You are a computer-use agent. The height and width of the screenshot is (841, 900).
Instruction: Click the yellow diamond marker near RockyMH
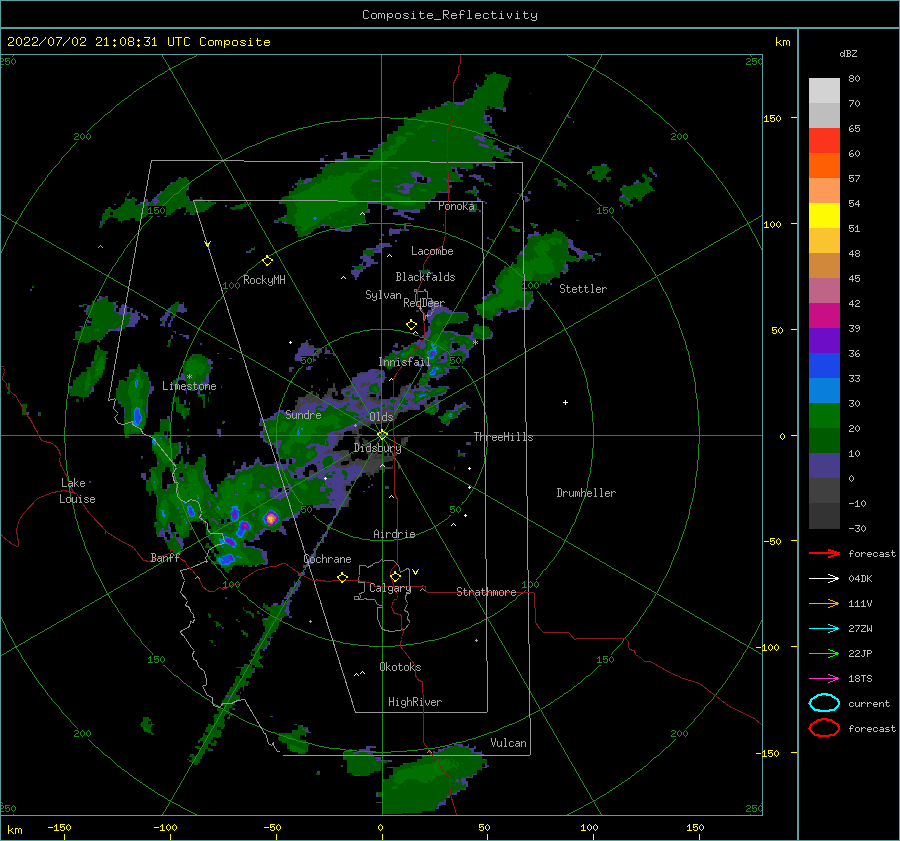click(267, 261)
